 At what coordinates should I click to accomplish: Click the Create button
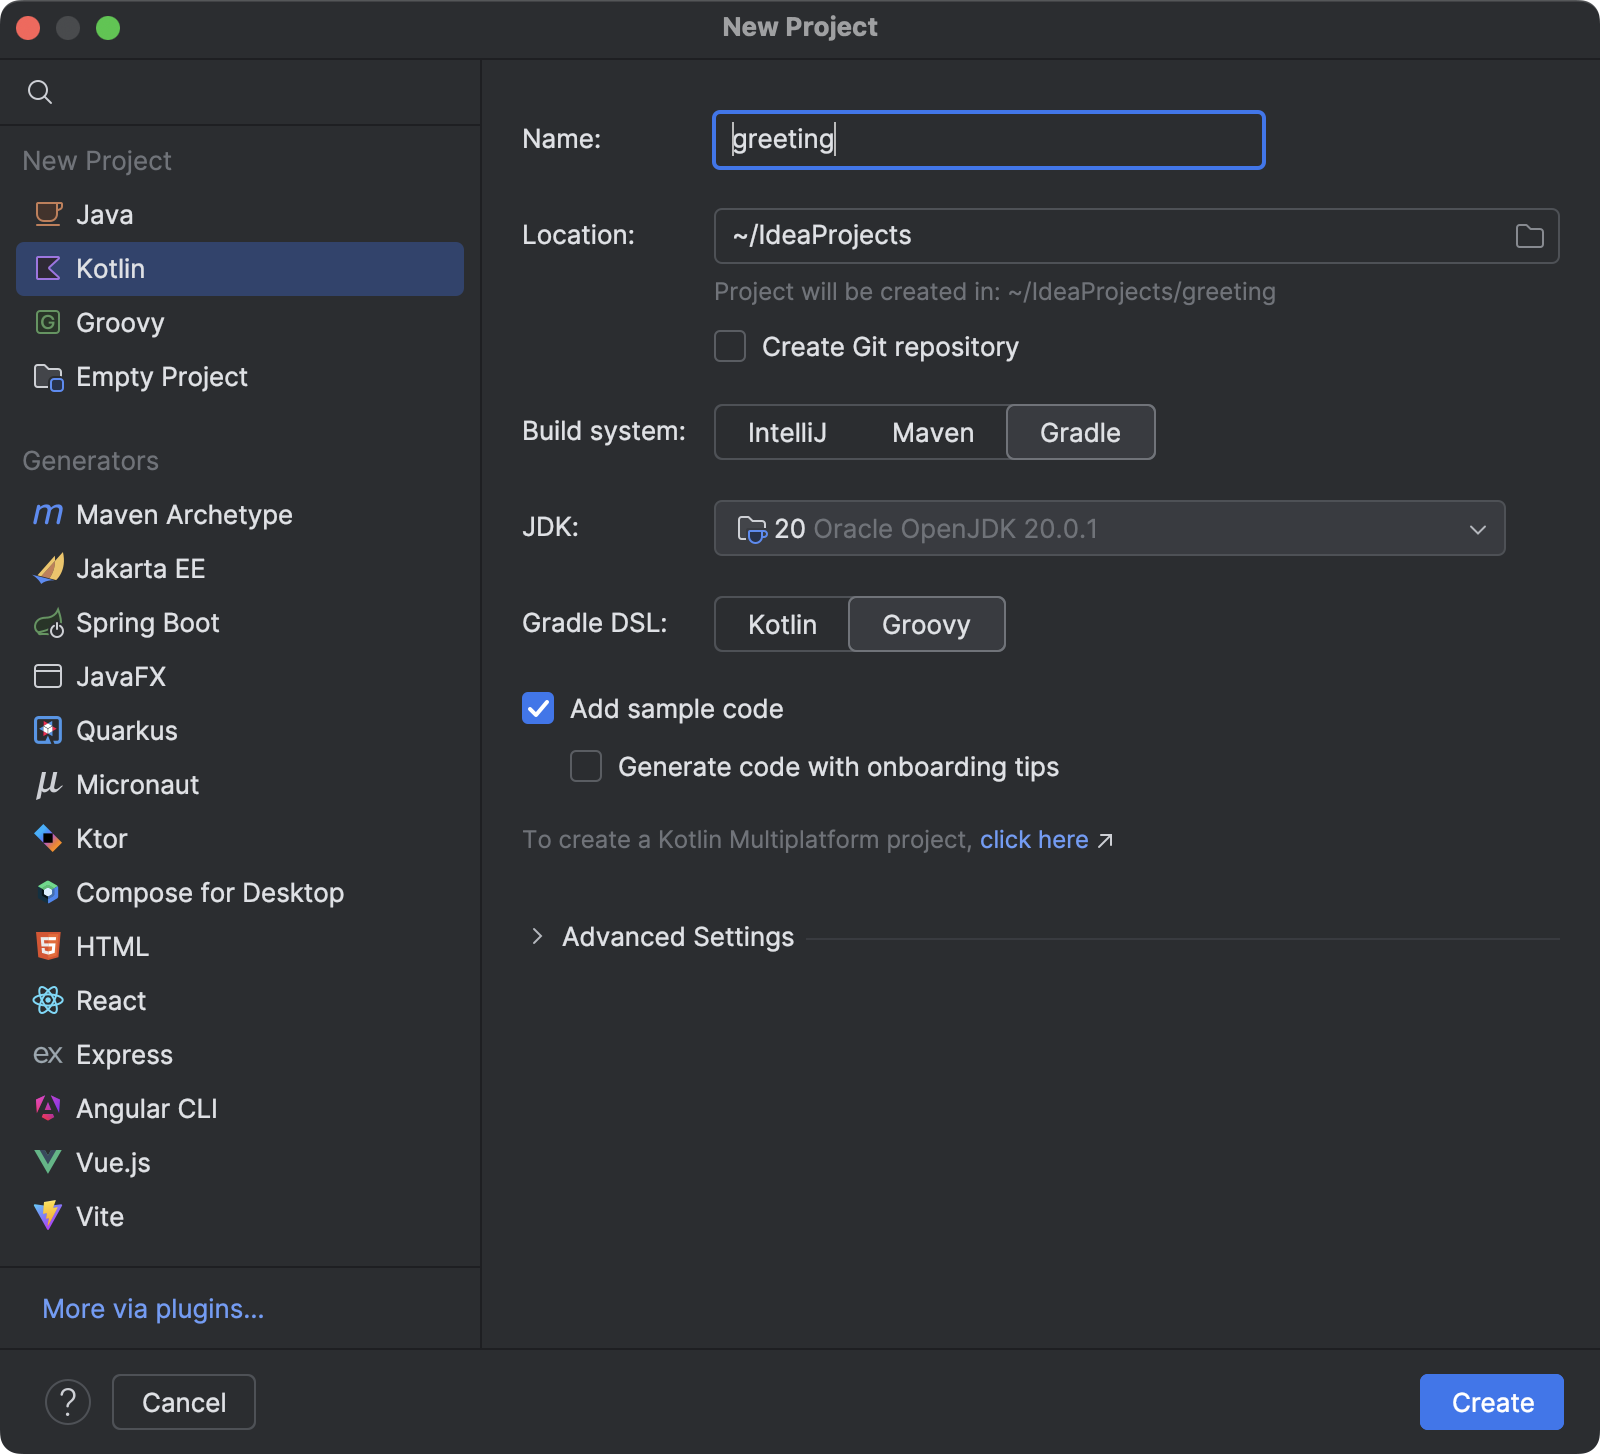(x=1491, y=1402)
